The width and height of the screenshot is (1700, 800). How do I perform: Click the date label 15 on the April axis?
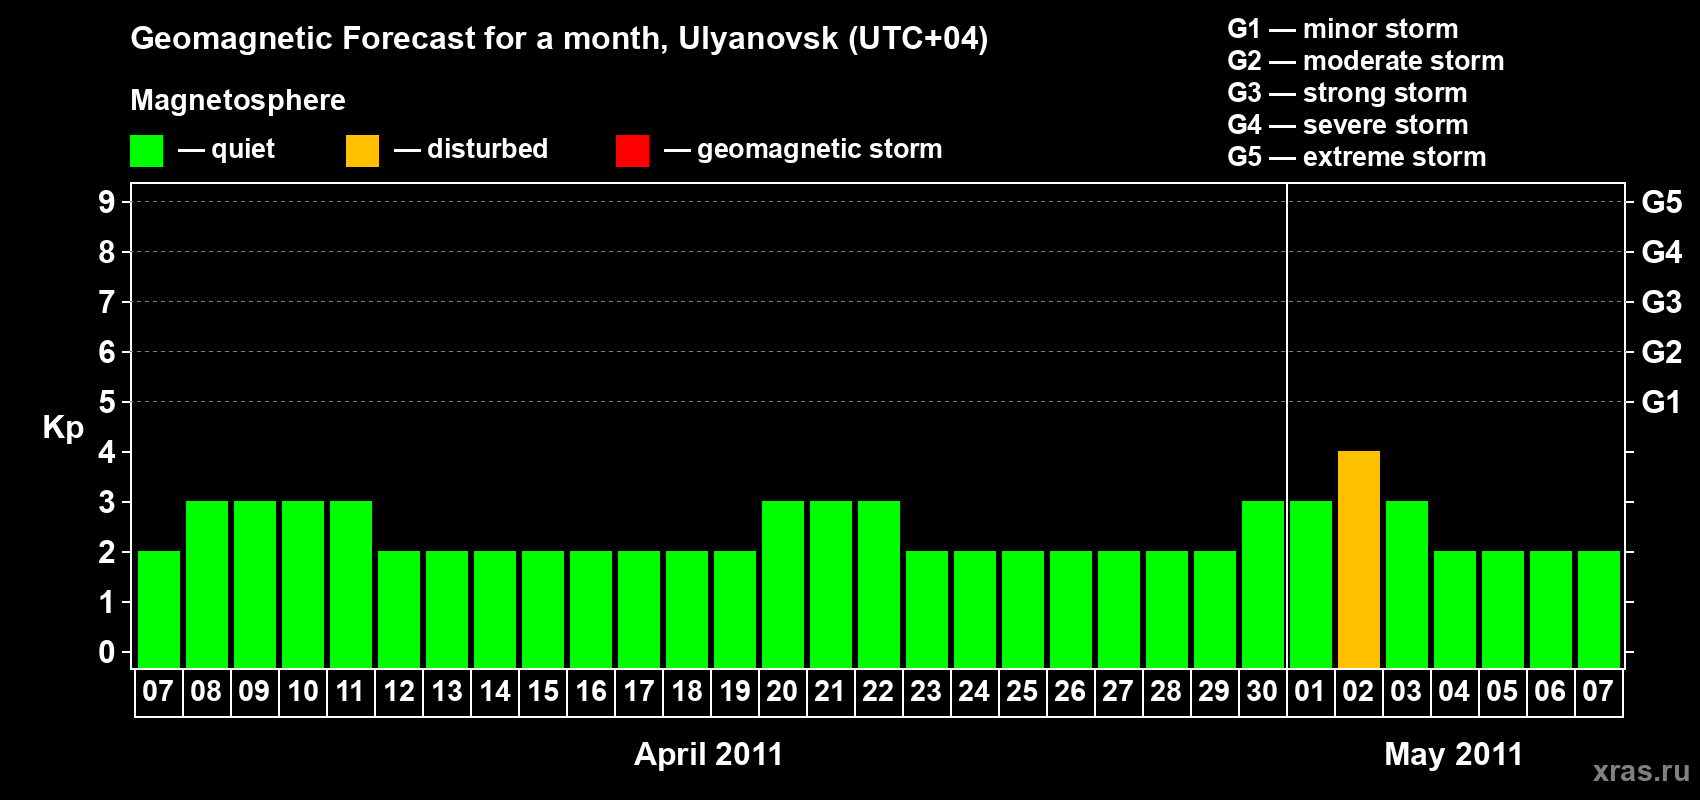point(543,692)
